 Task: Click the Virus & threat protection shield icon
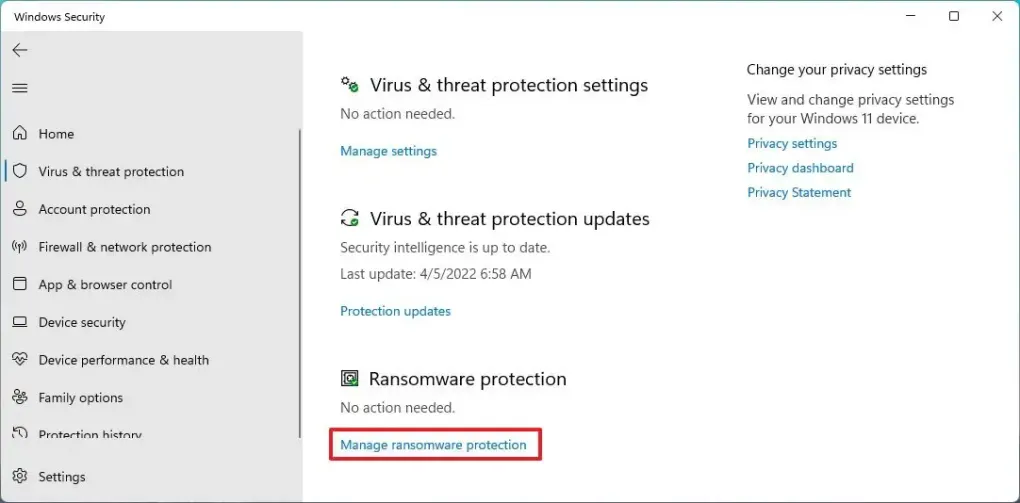(20, 171)
